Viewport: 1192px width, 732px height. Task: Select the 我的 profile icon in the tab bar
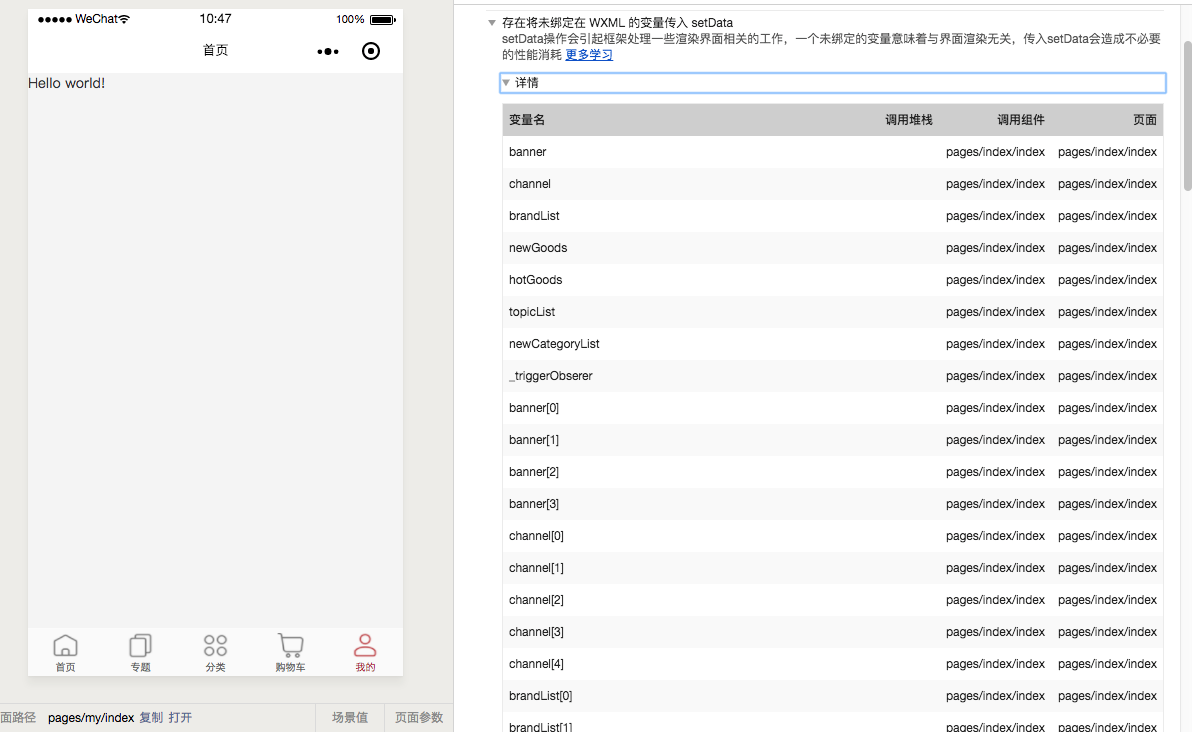(x=365, y=645)
